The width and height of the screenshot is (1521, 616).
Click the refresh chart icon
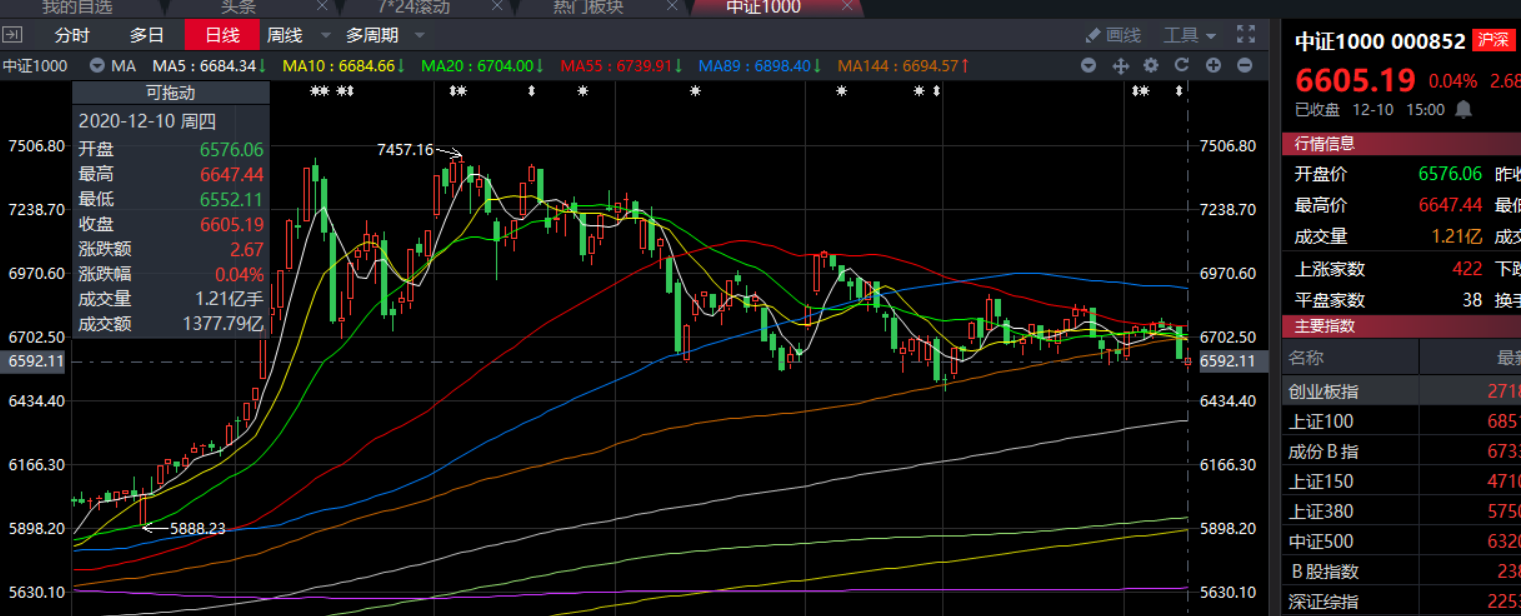coord(1181,66)
